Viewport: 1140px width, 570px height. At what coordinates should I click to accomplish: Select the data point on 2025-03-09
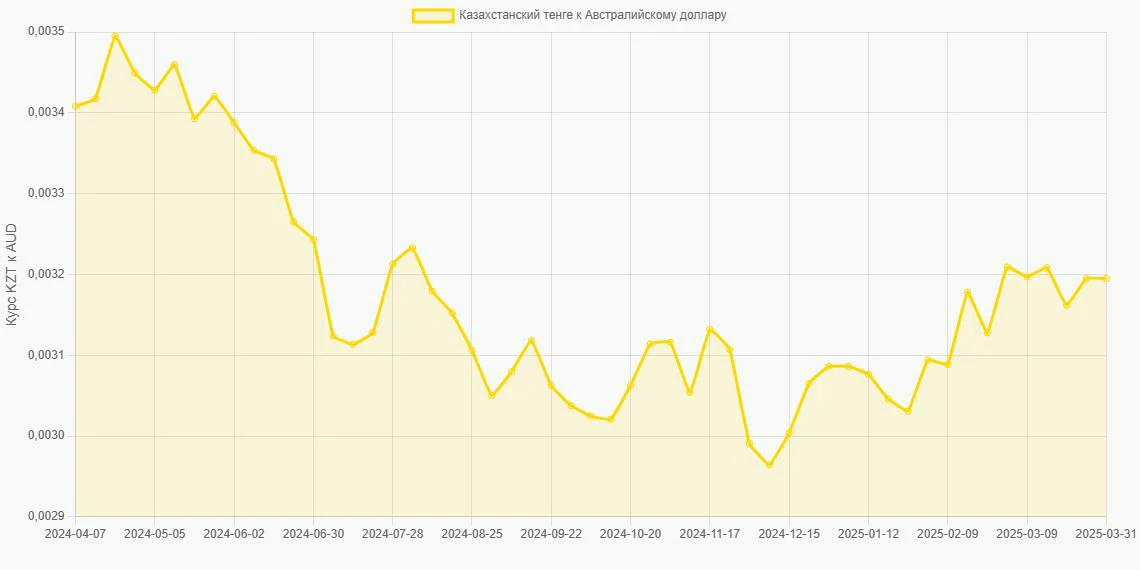click(x=1027, y=277)
